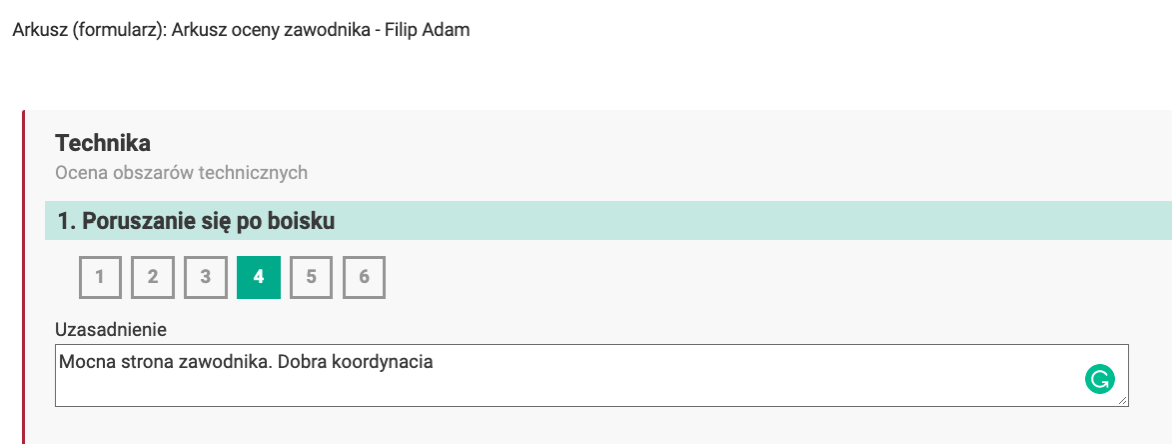Viewport: 1172px width, 444px height.
Task: Click the highlighted rating 4 button
Action: pos(259,278)
